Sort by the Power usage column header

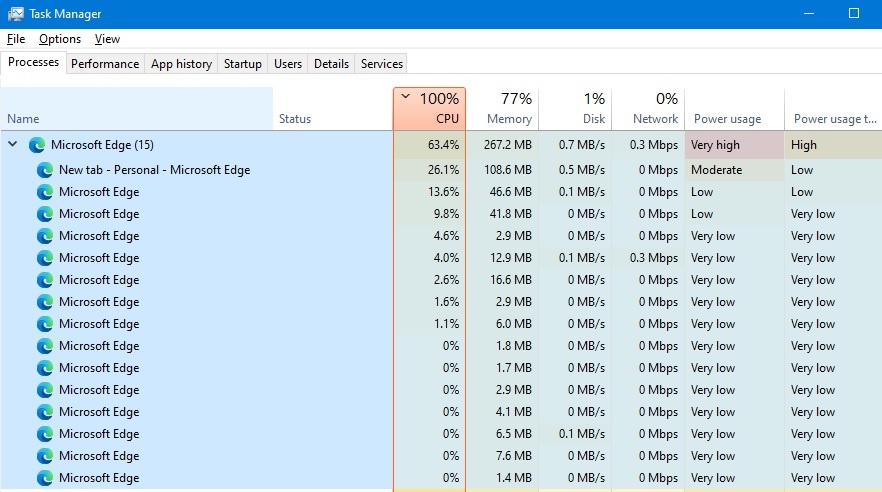coord(734,109)
